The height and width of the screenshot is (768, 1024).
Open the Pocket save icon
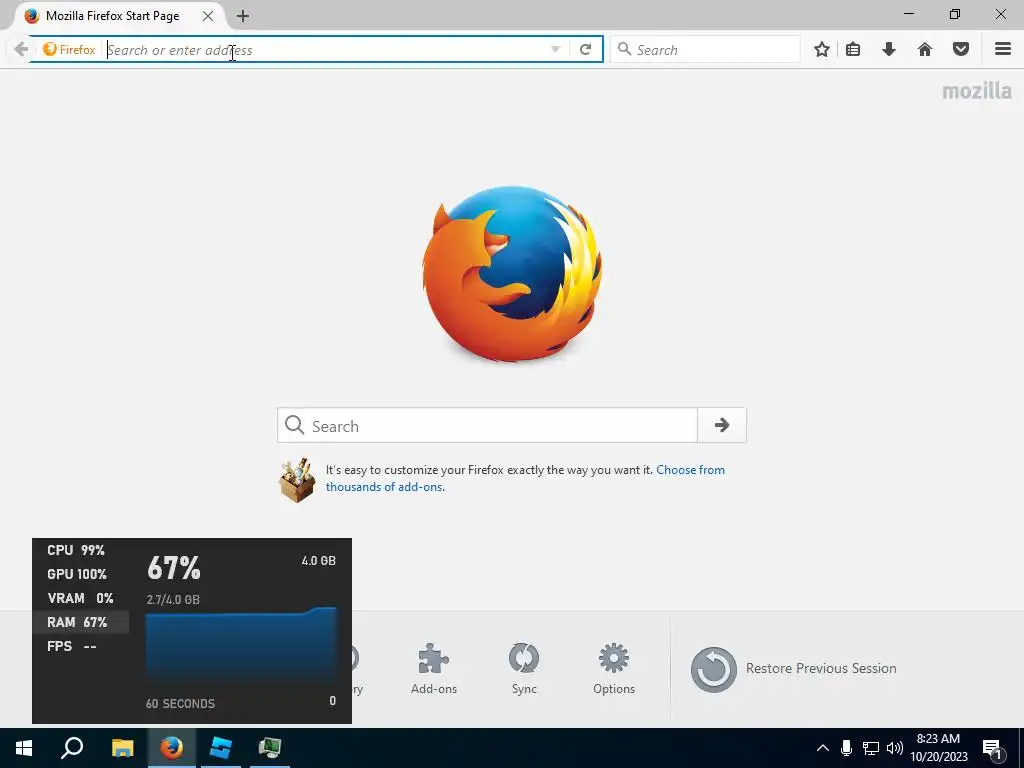tap(961, 49)
